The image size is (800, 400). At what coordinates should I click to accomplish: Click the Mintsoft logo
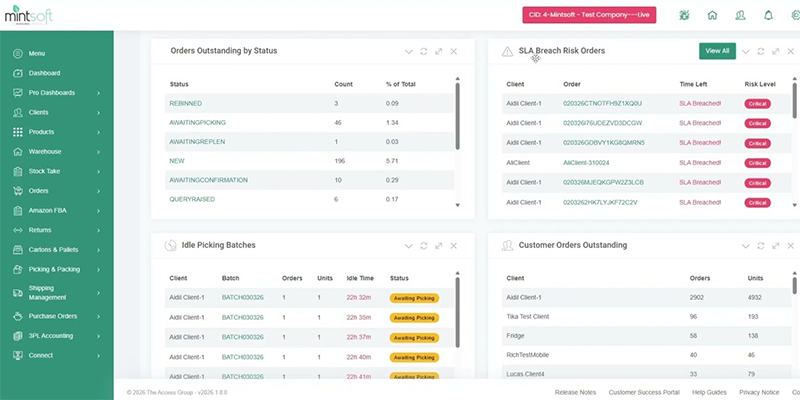coord(29,15)
